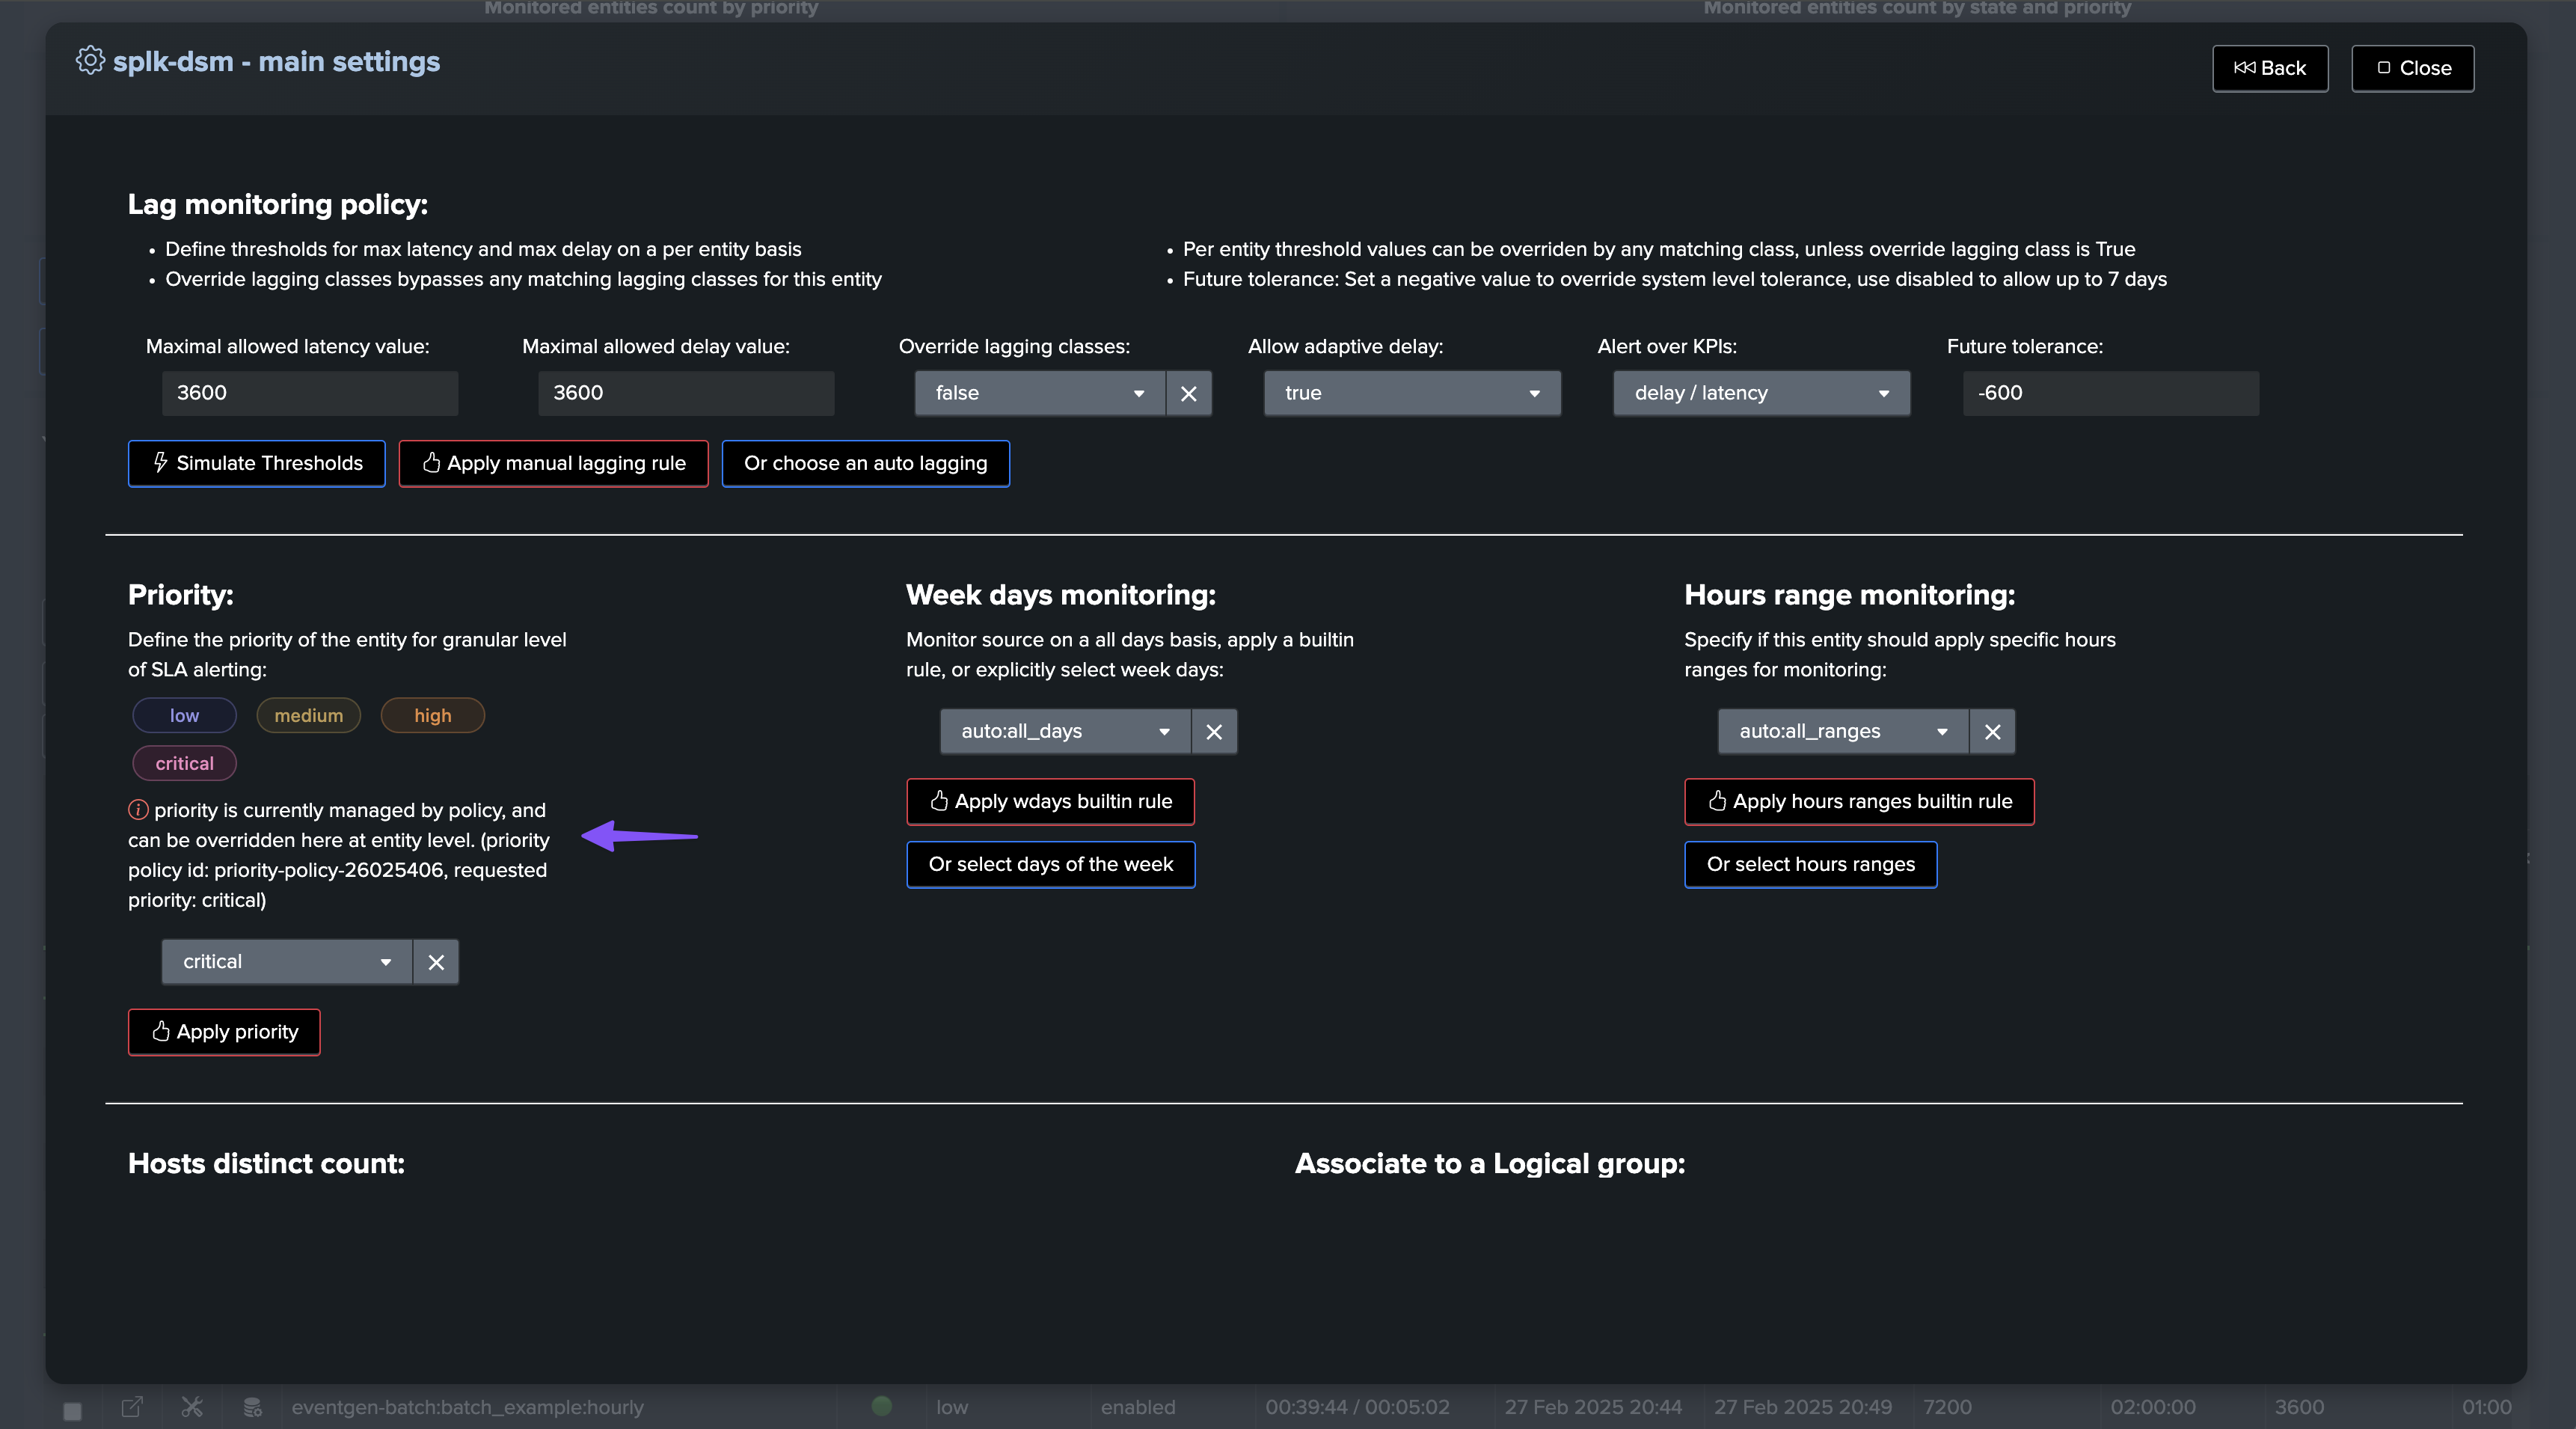
Task: Click the Future tolerance input field
Action: pos(2110,393)
